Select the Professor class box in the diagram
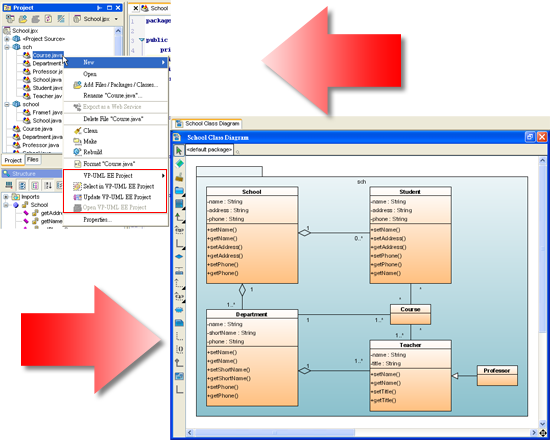 click(x=497, y=375)
